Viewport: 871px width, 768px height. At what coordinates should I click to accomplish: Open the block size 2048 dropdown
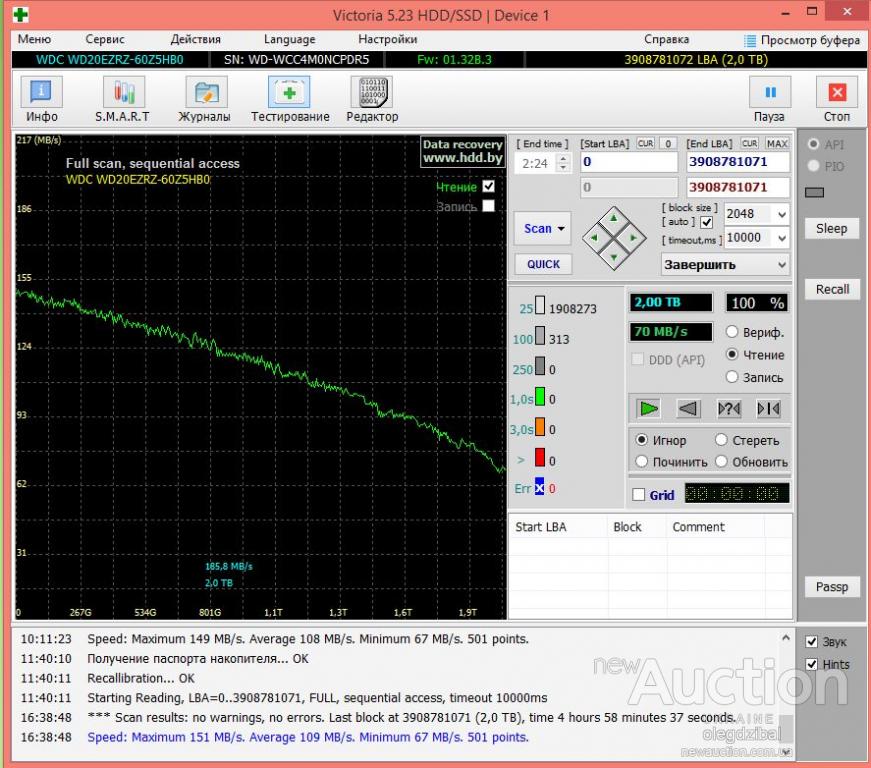click(782, 214)
